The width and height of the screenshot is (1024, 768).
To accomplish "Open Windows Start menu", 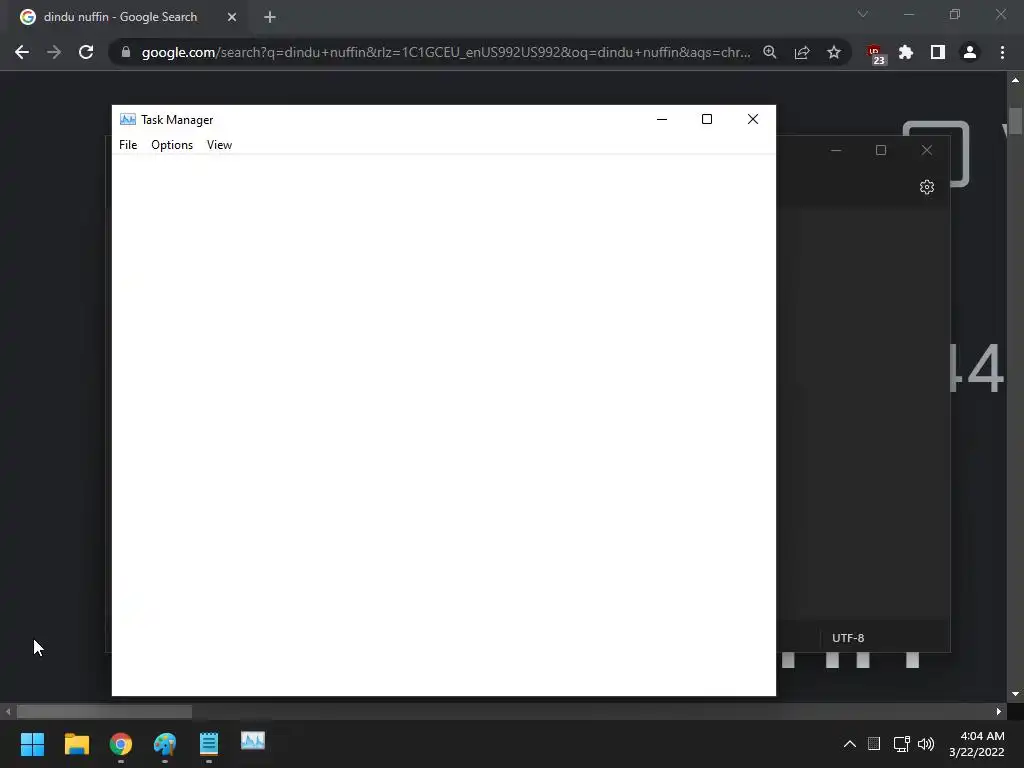I will tap(32, 744).
